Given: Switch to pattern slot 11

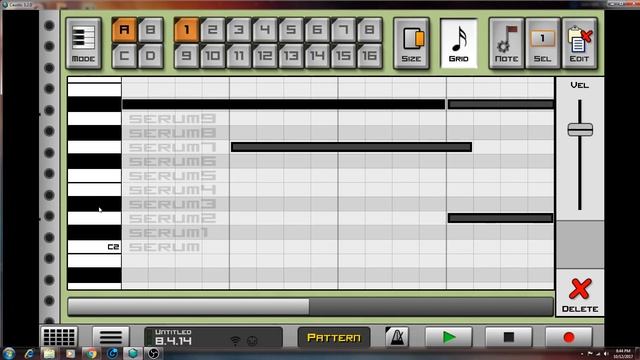Looking at the screenshot, I should coord(239,56).
